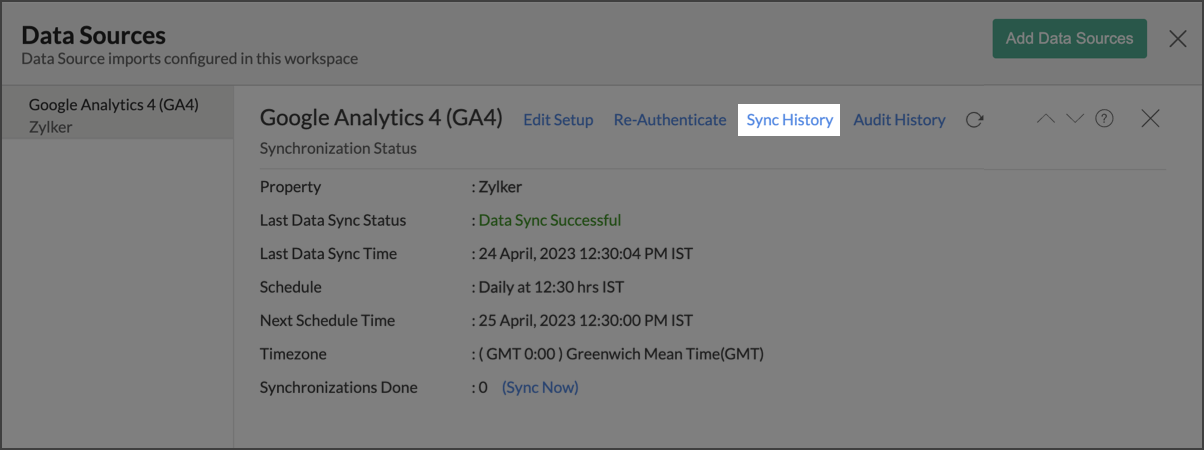This screenshot has height=450, width=1204.
Task: Click the Data Sync Successful status text
Action: [549, 220]
